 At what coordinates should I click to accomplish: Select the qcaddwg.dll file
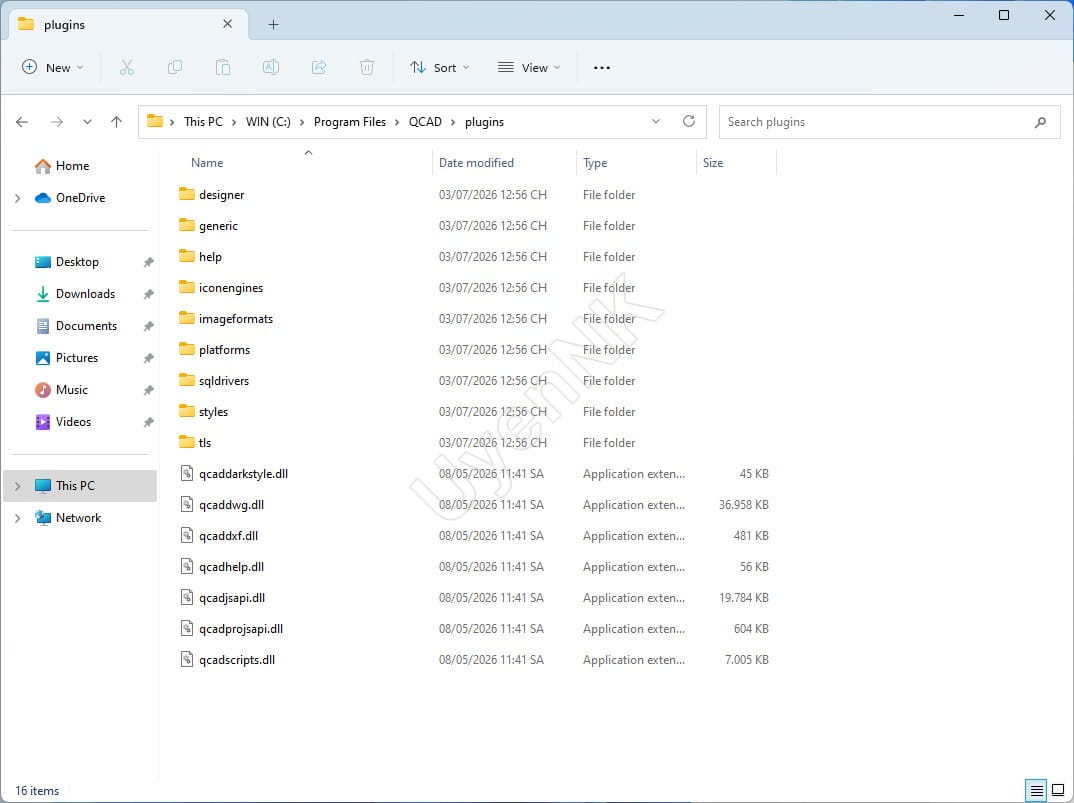click(232, 505)
